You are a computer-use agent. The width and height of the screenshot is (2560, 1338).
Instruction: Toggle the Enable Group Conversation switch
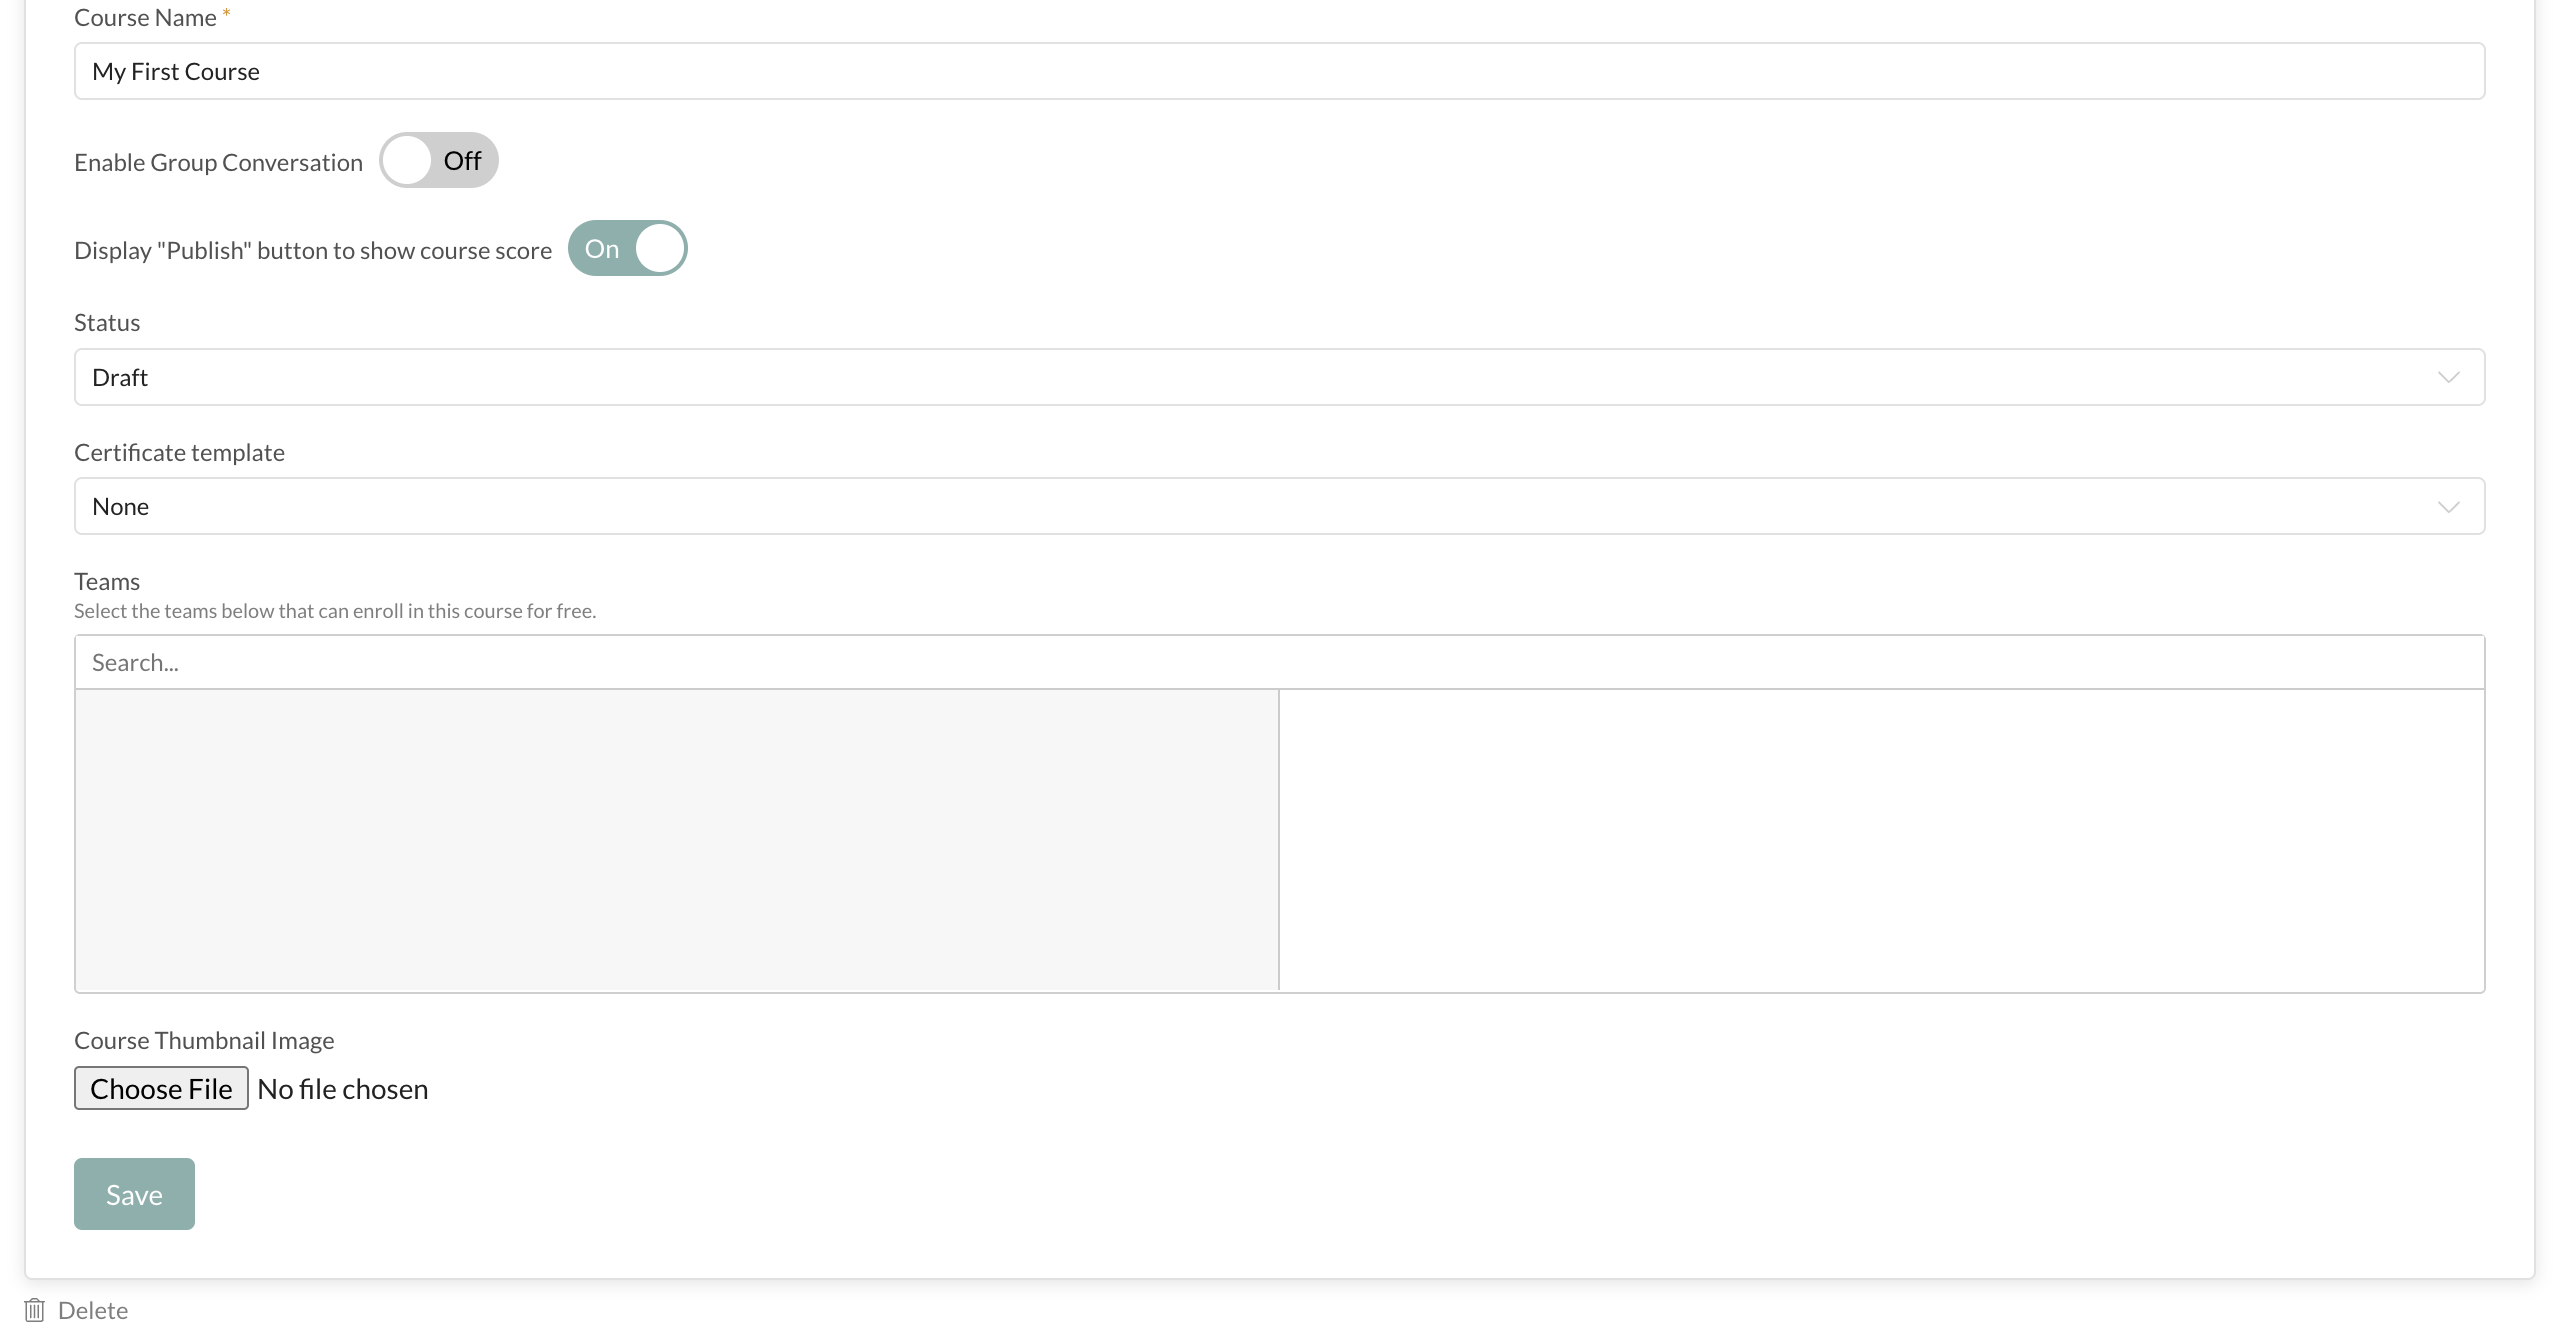pyautogui.click(x=438, y=161)
